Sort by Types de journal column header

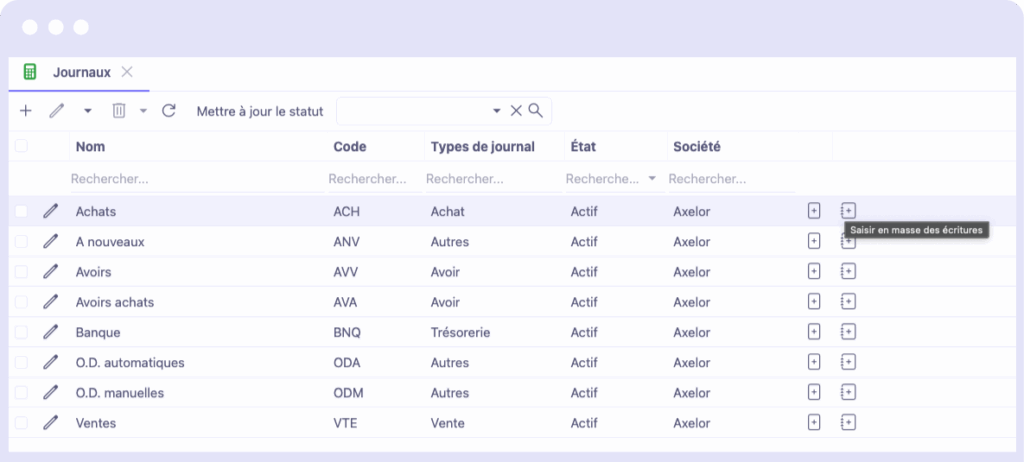[483, 146]
